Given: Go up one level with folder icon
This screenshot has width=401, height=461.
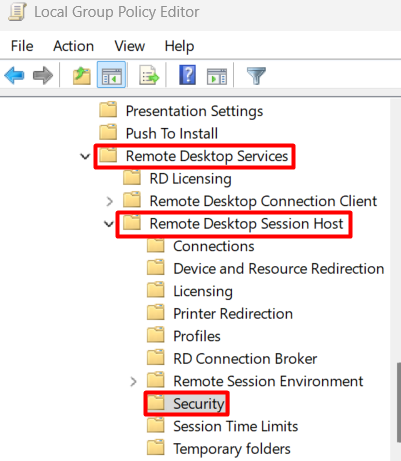Looking at the screenshot, I should click(x=82, y=75).
